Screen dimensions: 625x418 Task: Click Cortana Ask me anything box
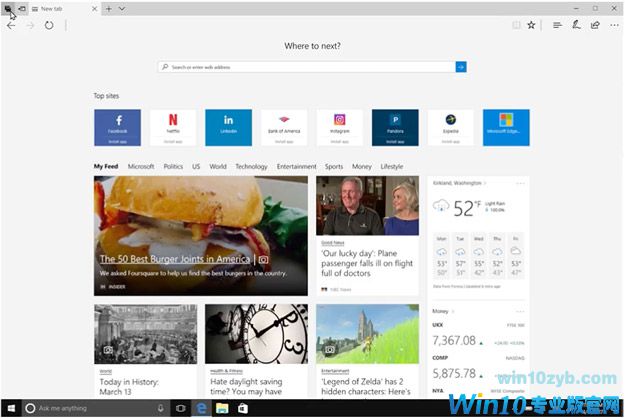click(x=96, y=408)
